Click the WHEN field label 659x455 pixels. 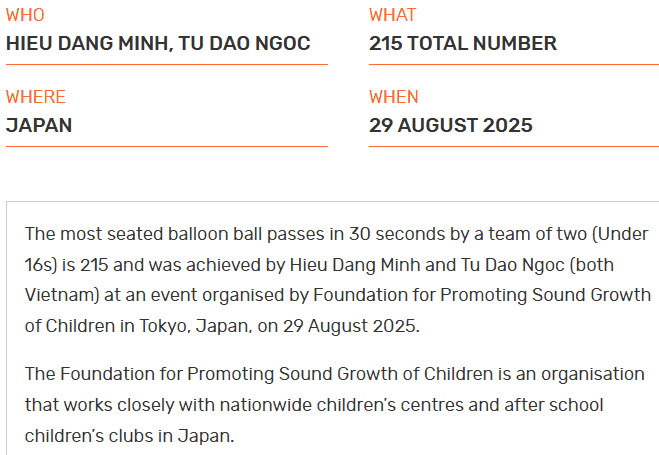coord(394,97)
